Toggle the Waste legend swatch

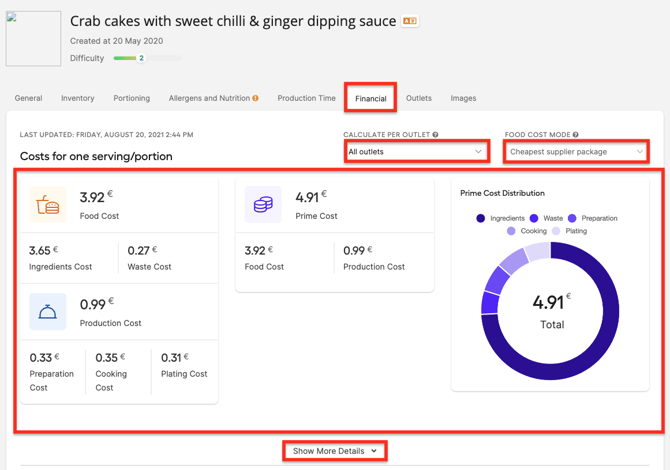coord(534,218)
